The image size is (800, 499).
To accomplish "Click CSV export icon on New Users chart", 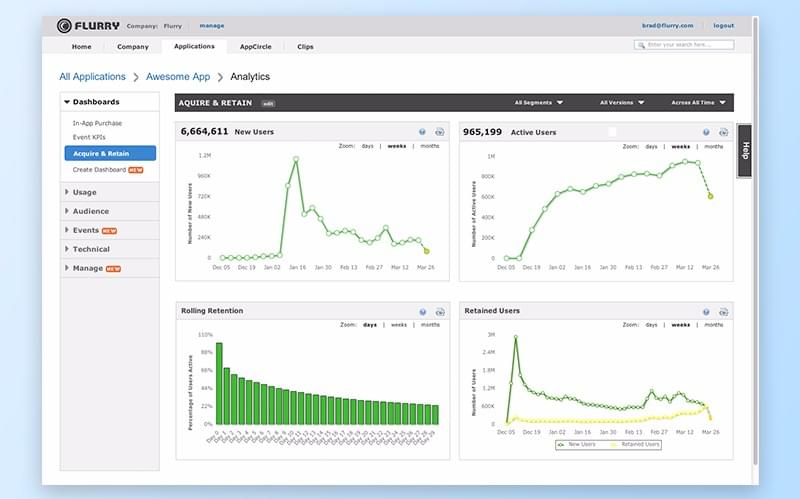I will click(439, 132).
